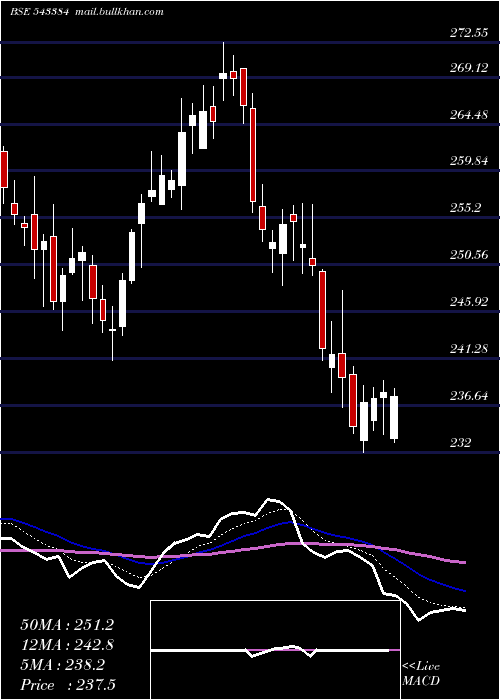Click the Price : 237.5 readout
The height and width of the screenshot is (700, 500).
68,685
